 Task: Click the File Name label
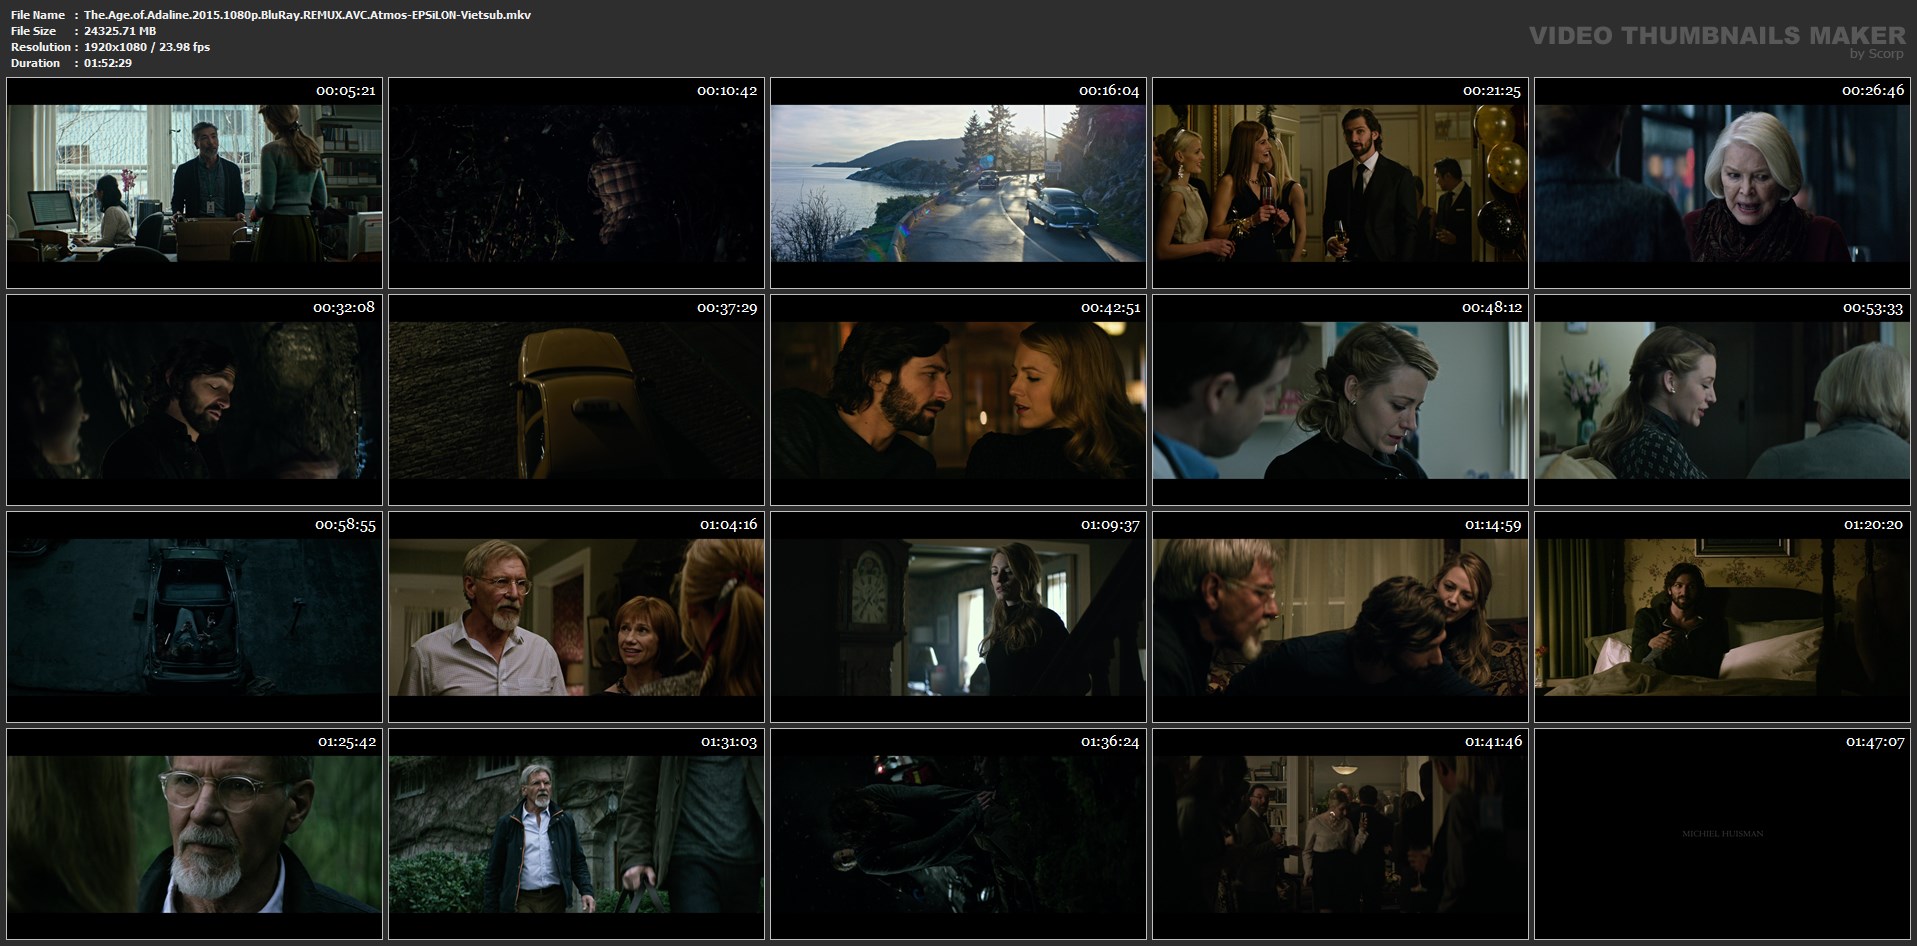pos(38,15)
